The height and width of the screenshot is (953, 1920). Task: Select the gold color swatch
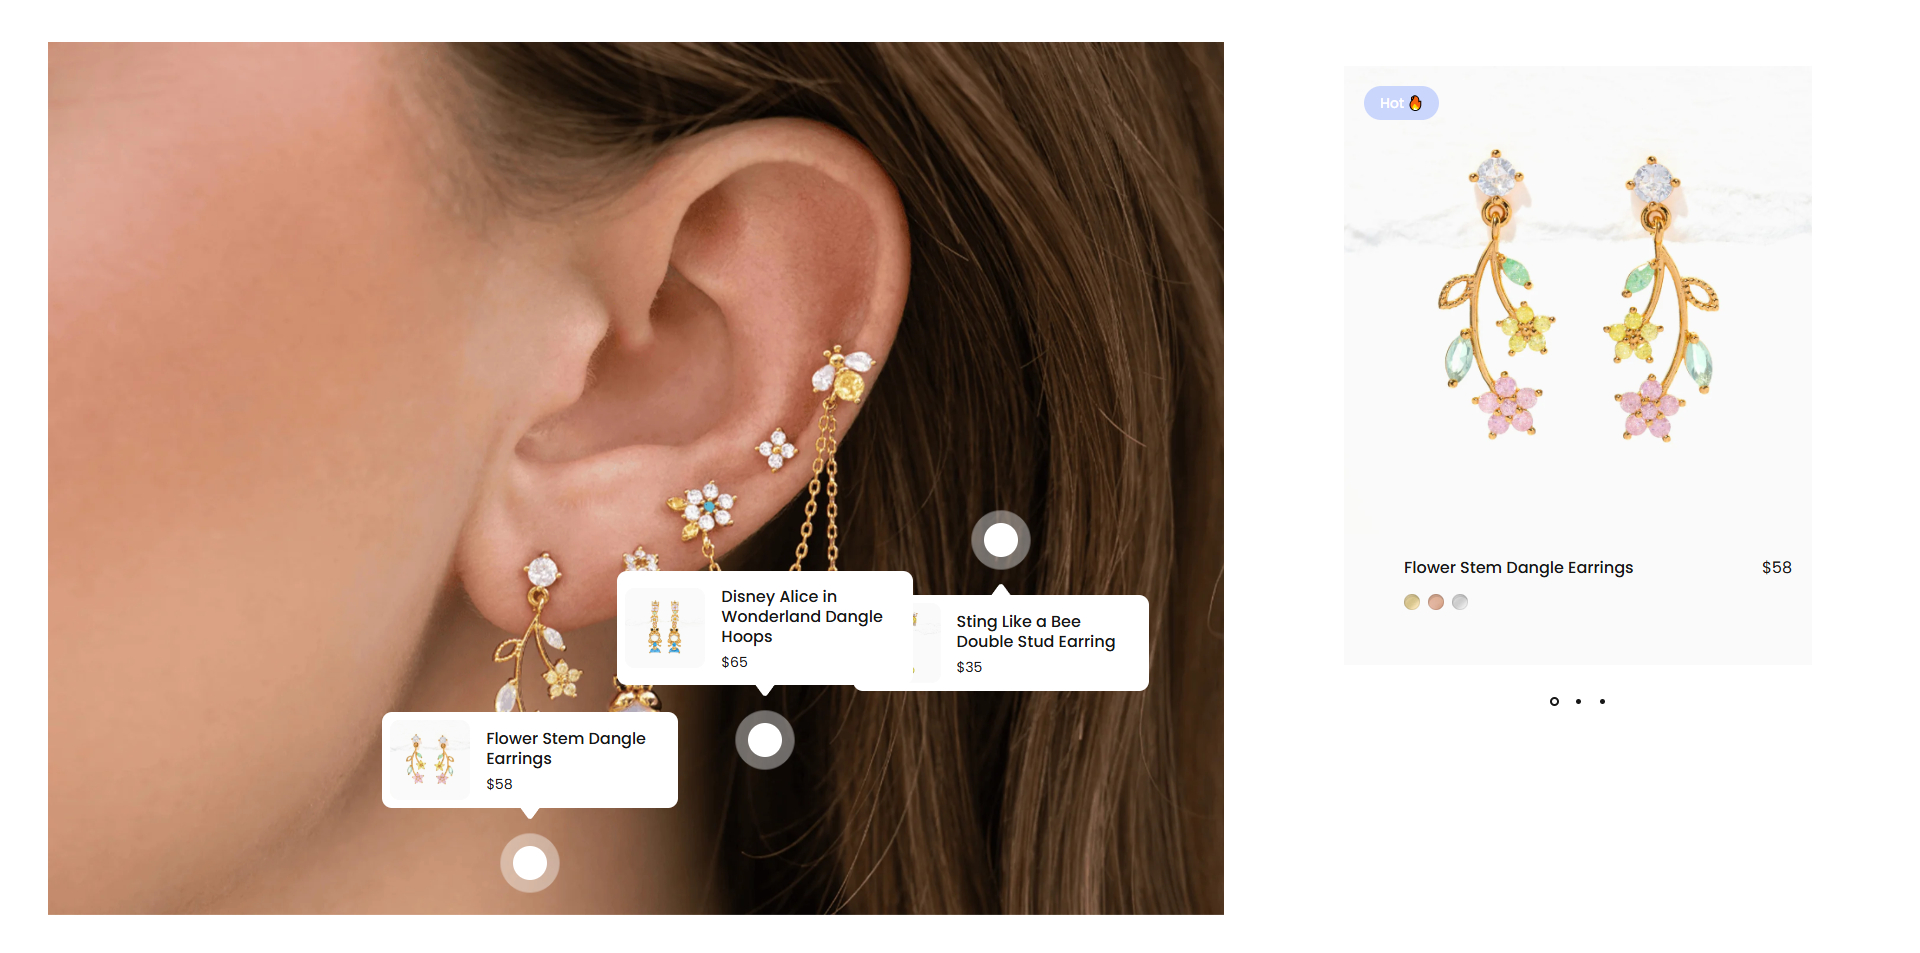tap(1412, 602)
